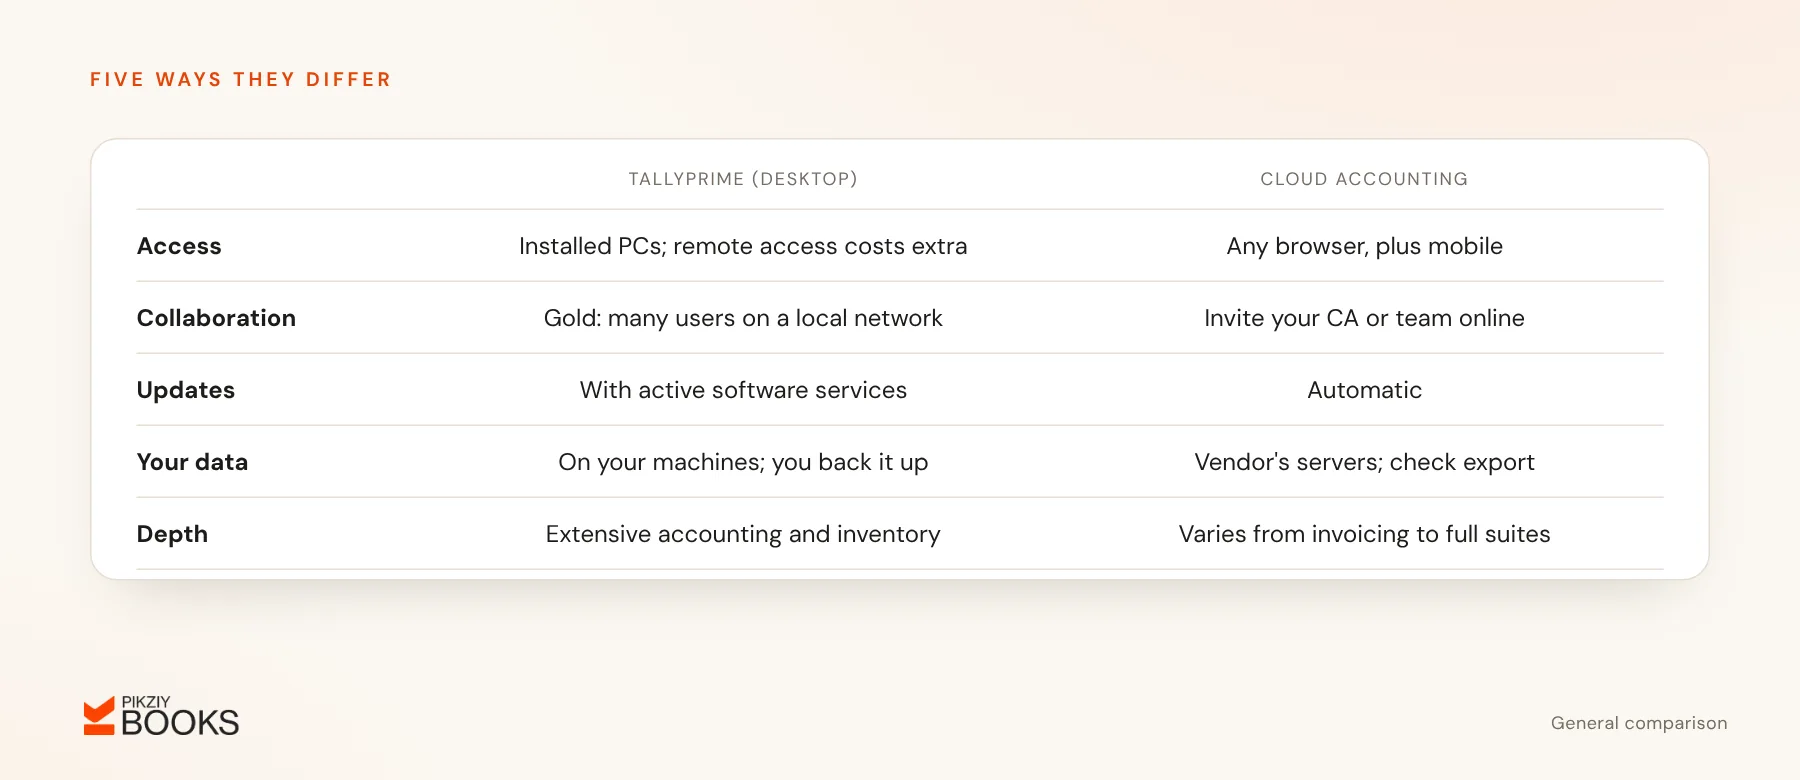Select 'On your machines; you back it up'

tap(743, 462)
